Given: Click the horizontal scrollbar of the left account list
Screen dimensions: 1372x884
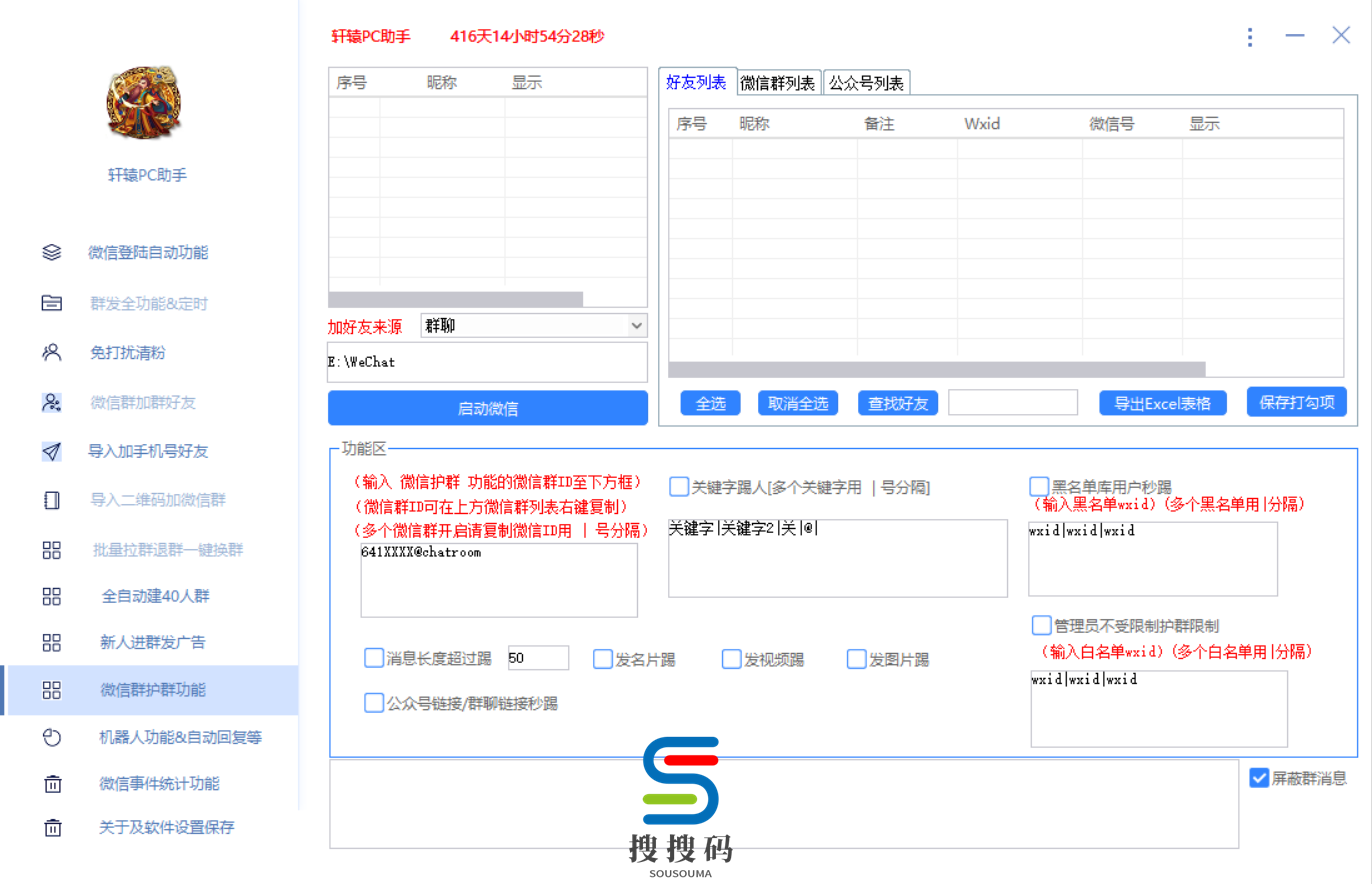Looking at the screenshot, I should (x=456, y=299).
